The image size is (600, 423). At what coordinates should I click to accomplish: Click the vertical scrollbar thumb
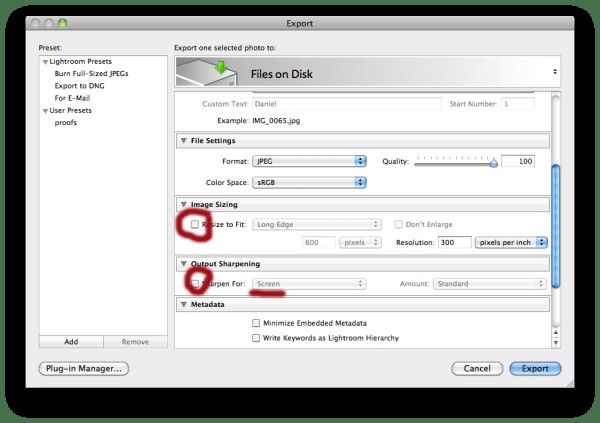click(x=556, y=226)
